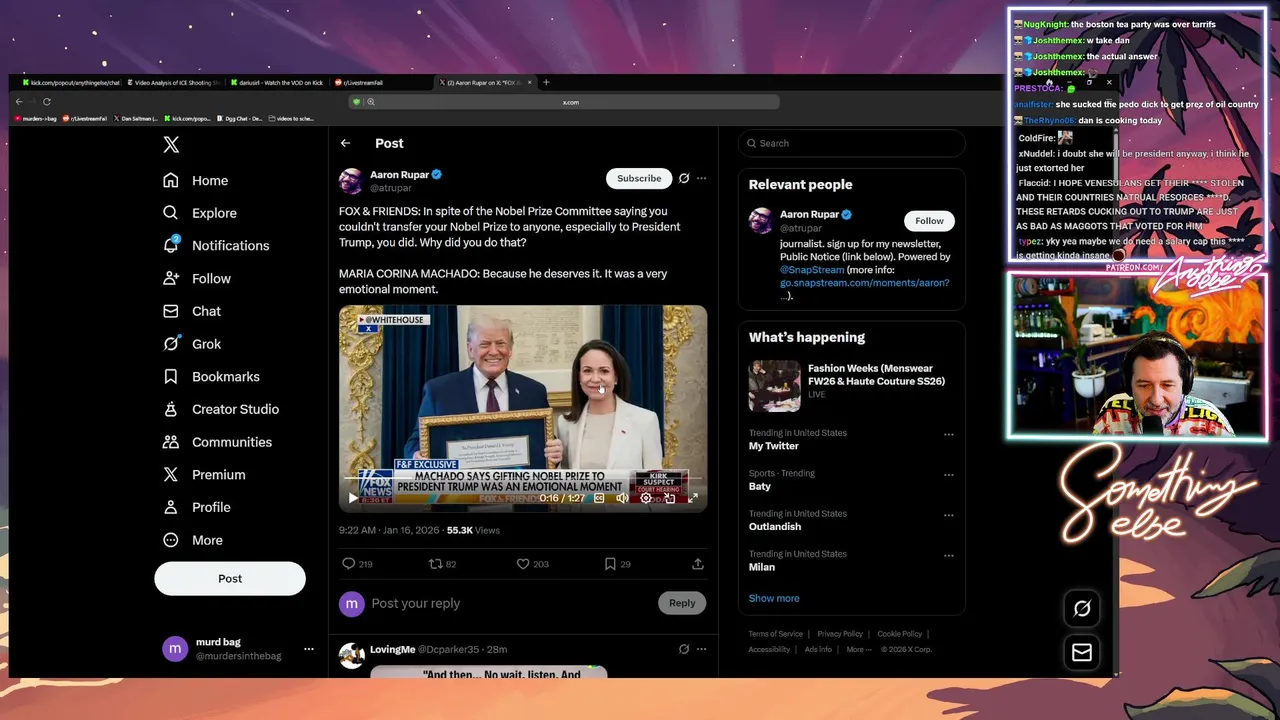Open Communities in the sidebar
The height and width of the screenshot is (720, 1280).
pos(217,442)
